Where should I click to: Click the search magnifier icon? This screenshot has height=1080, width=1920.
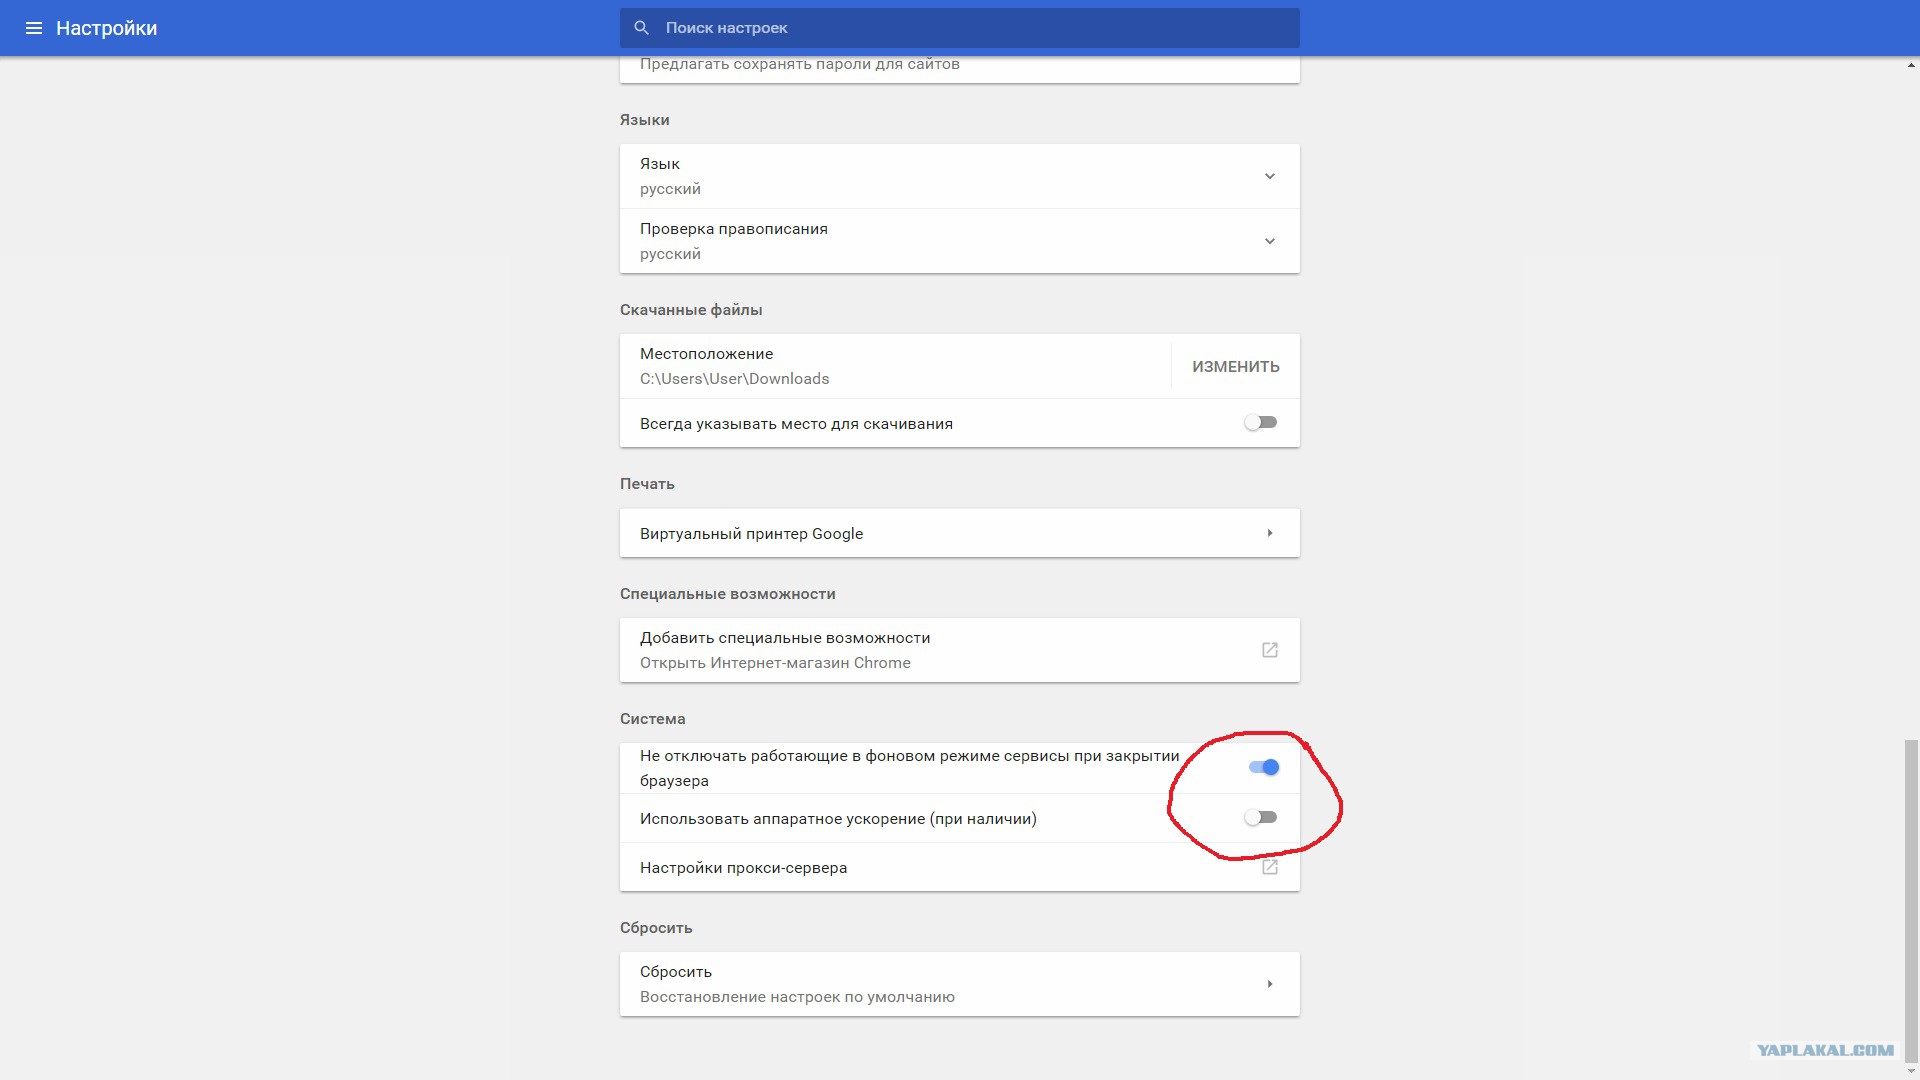click(642, 28)
